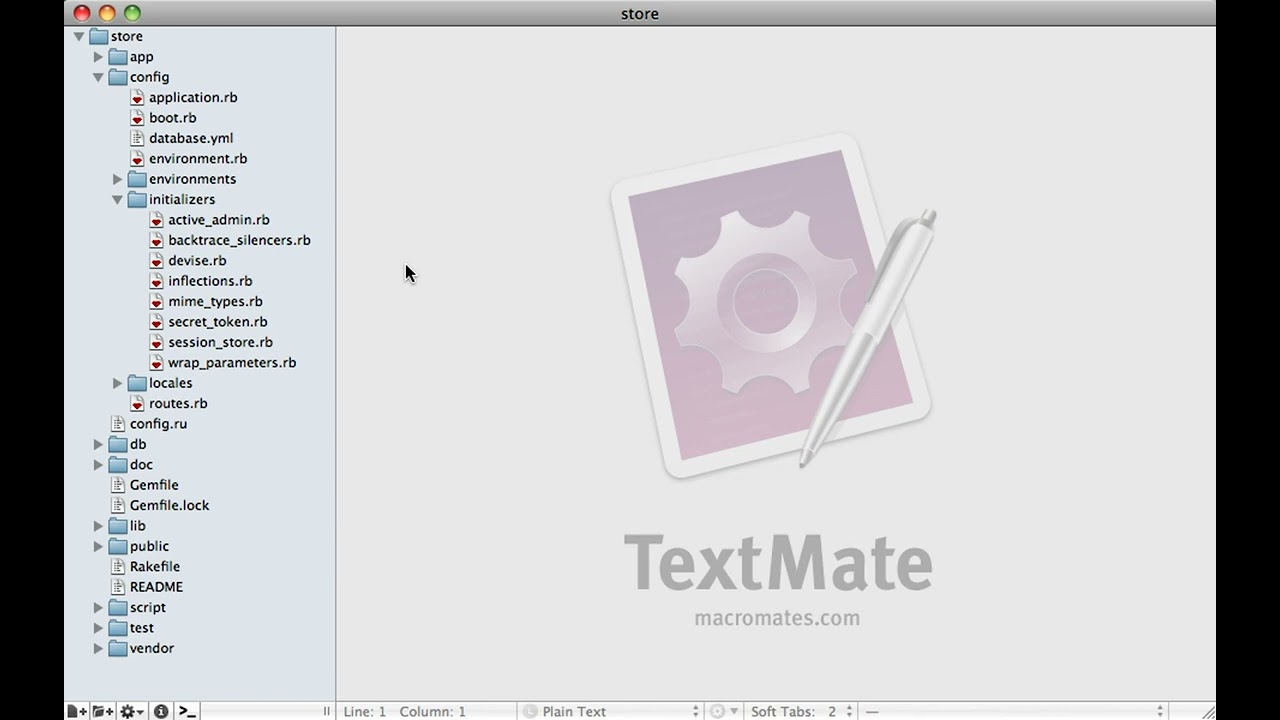The height and width of the screenshot is (720, 1280).
Task: Click the environments folder icon
Action: pos(137,179)
